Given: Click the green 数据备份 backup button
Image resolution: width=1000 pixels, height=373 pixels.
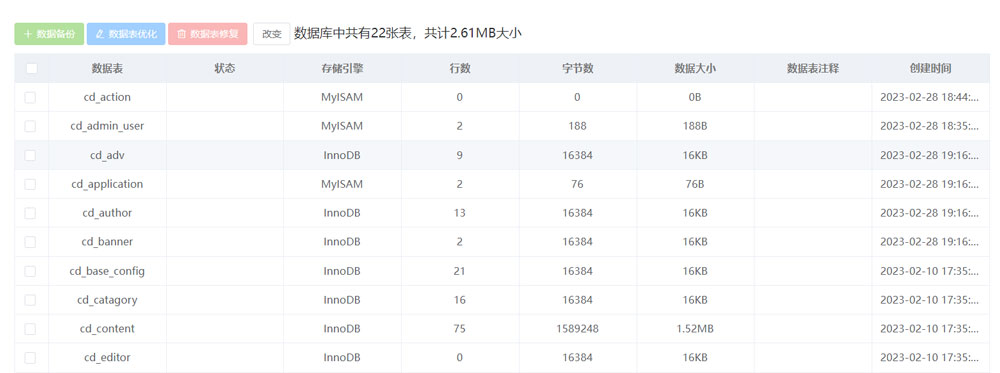Looking at the screenshot, I should (x=49, y=34).
